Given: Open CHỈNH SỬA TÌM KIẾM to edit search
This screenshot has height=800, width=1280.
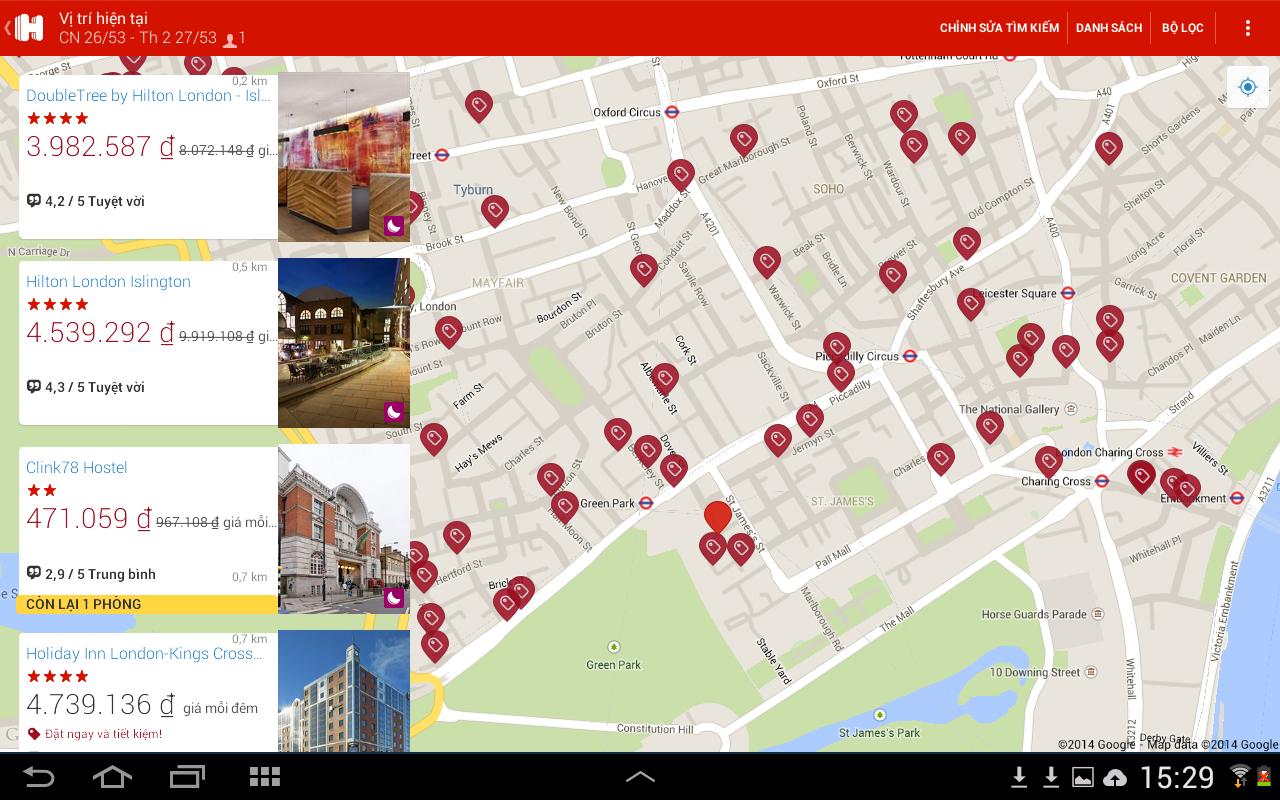Looking at the screenshot, I should [x=999, y=28].
